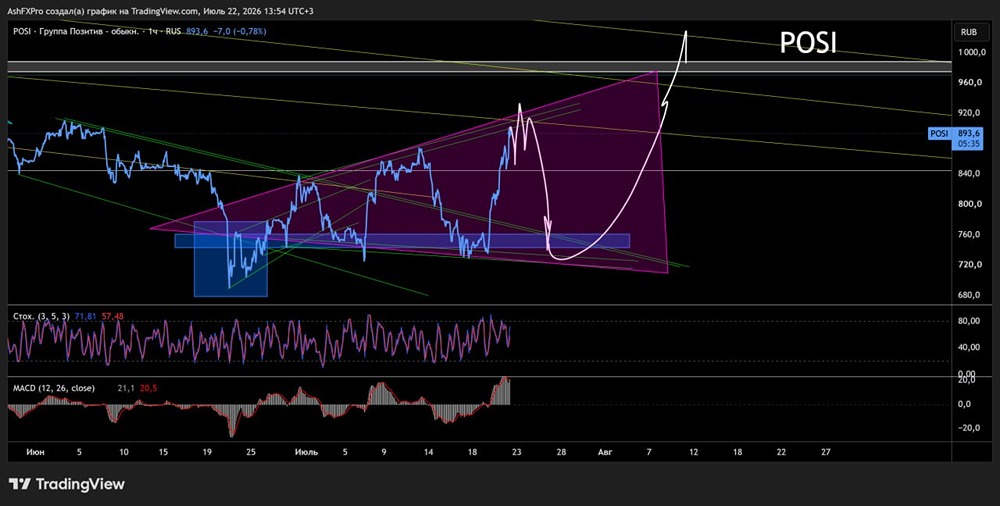Viewport: 1000px width, 506px height.
Task: Click the TradingView wordmark link
Action: pos(80,484)
